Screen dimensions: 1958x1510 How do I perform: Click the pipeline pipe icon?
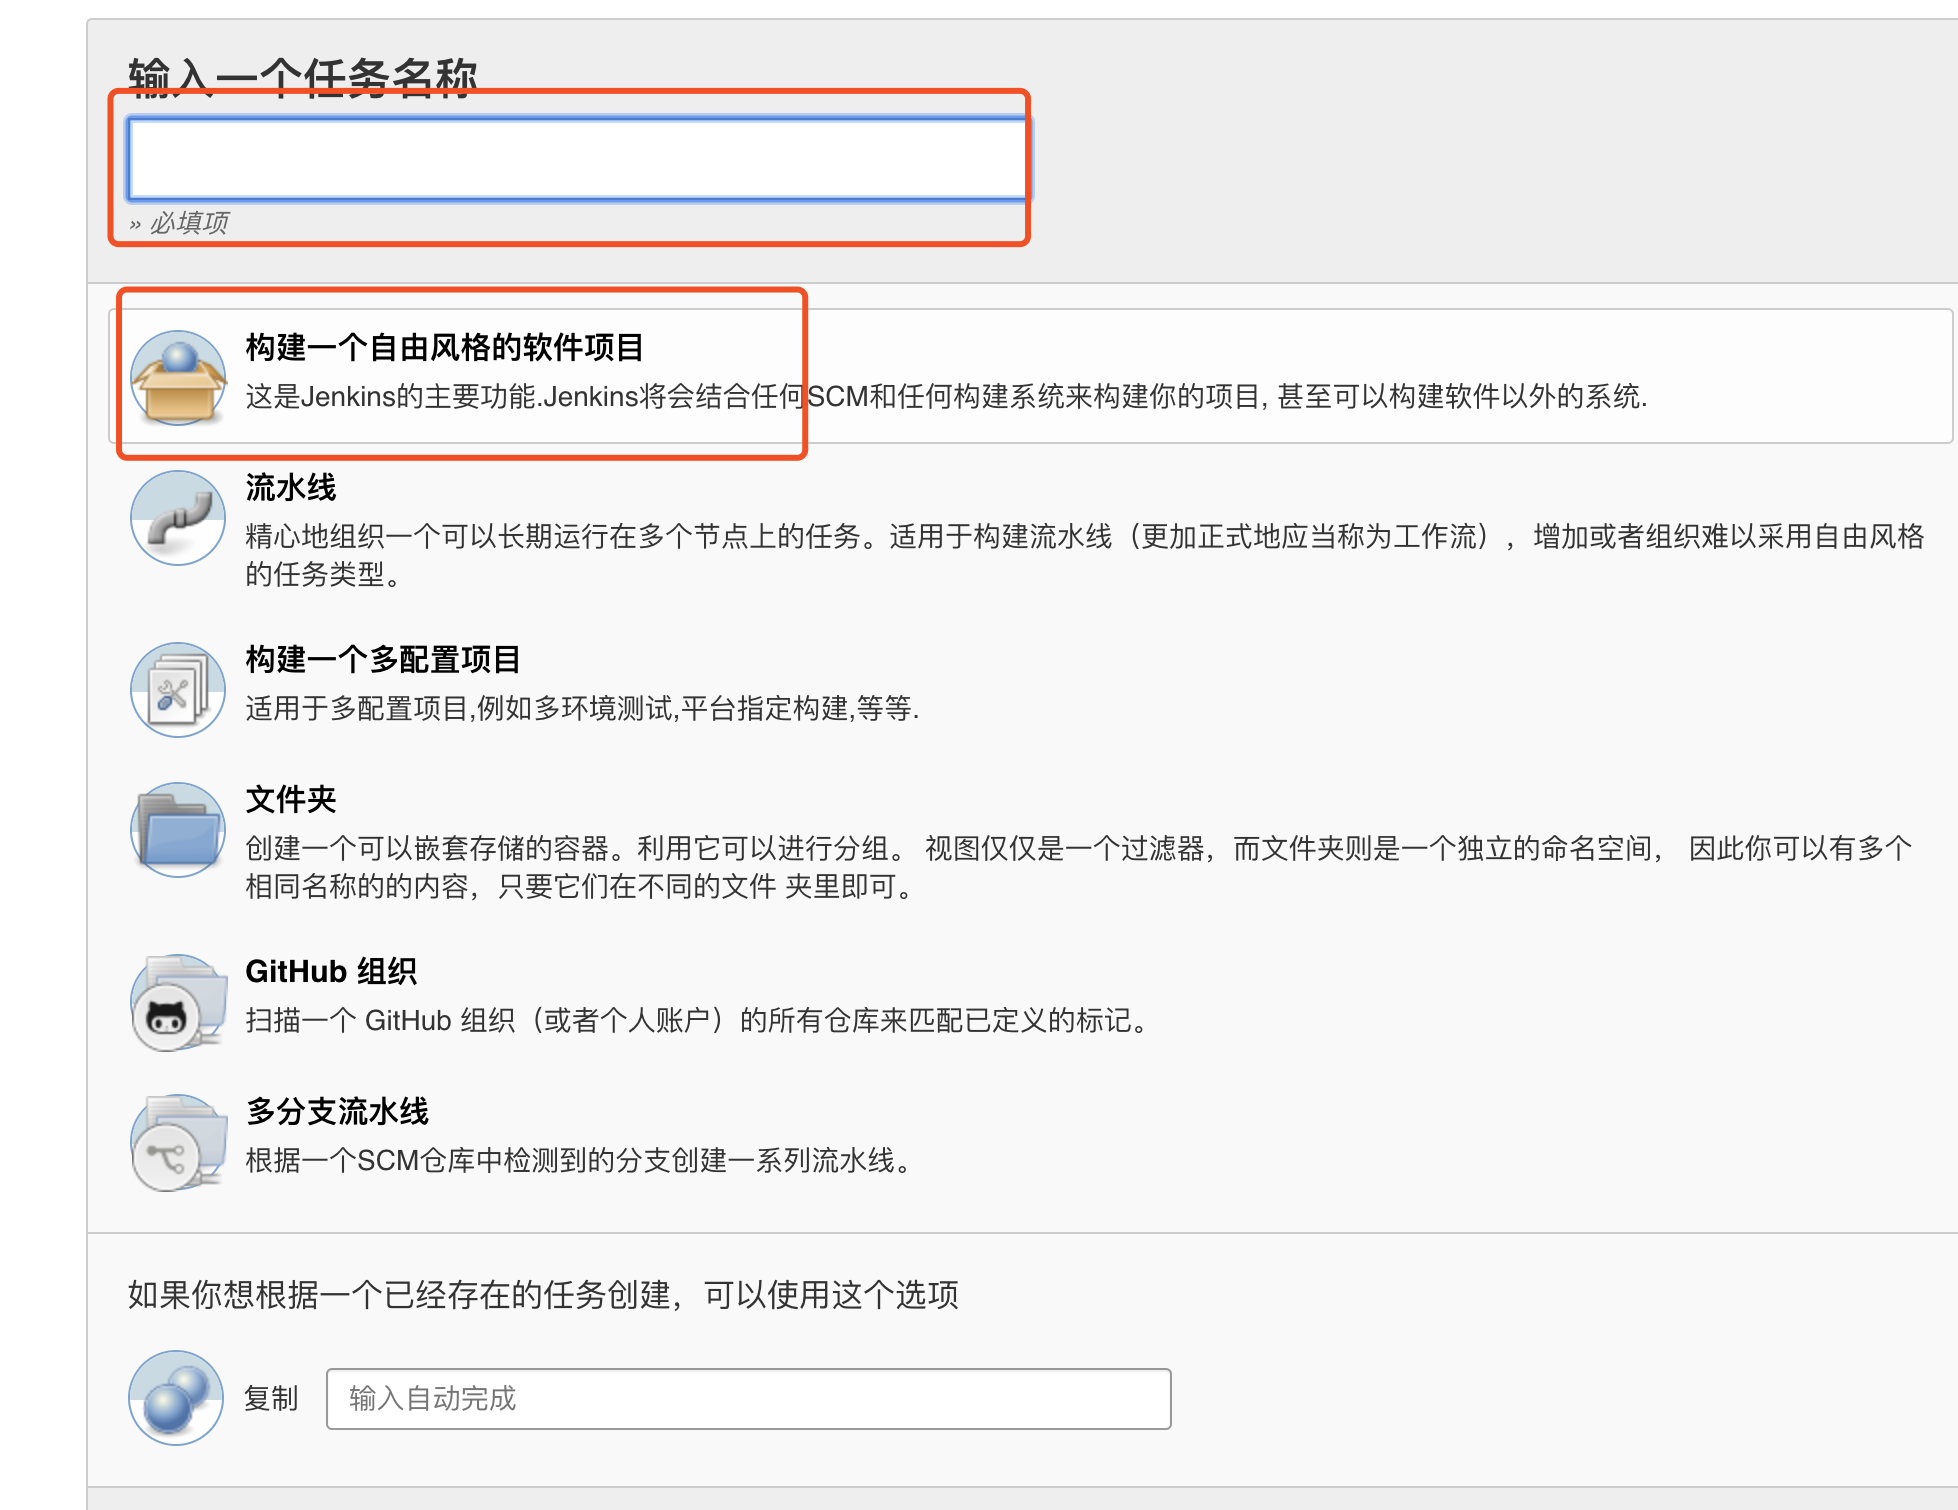pos(178,518)
